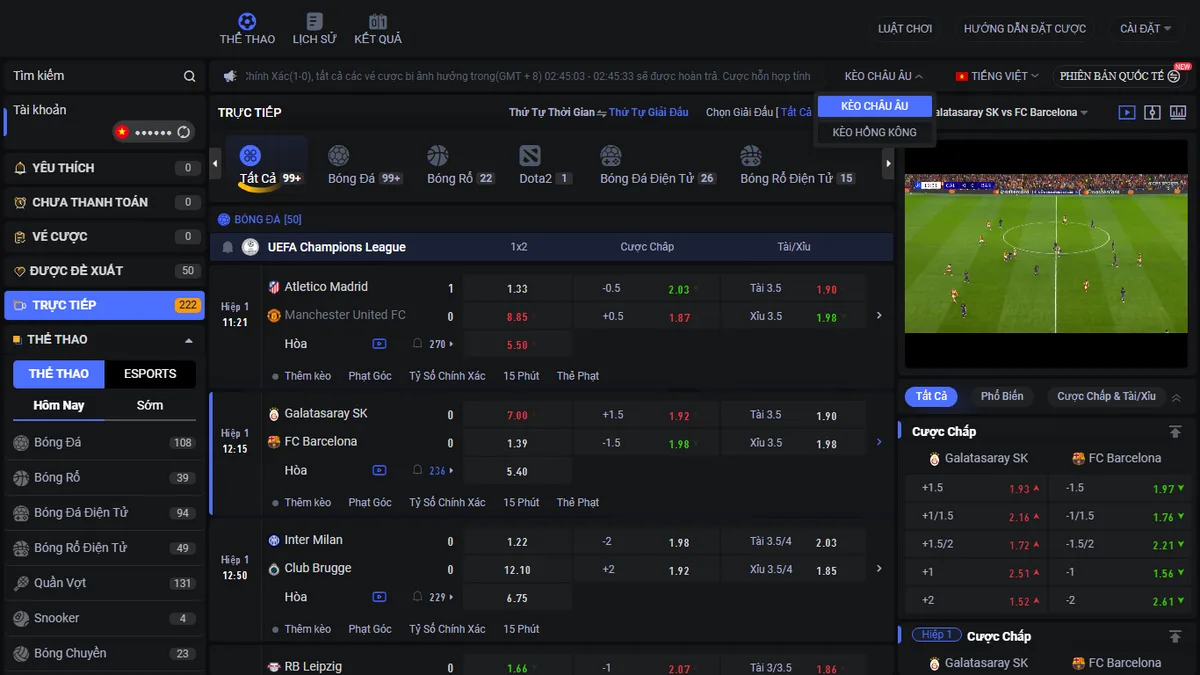Image resolution: width=1200 pixels, height=675 pixels.
Task: Show the live video view icon above the player
Action: pyautogui.click(x=1127, y=112)
